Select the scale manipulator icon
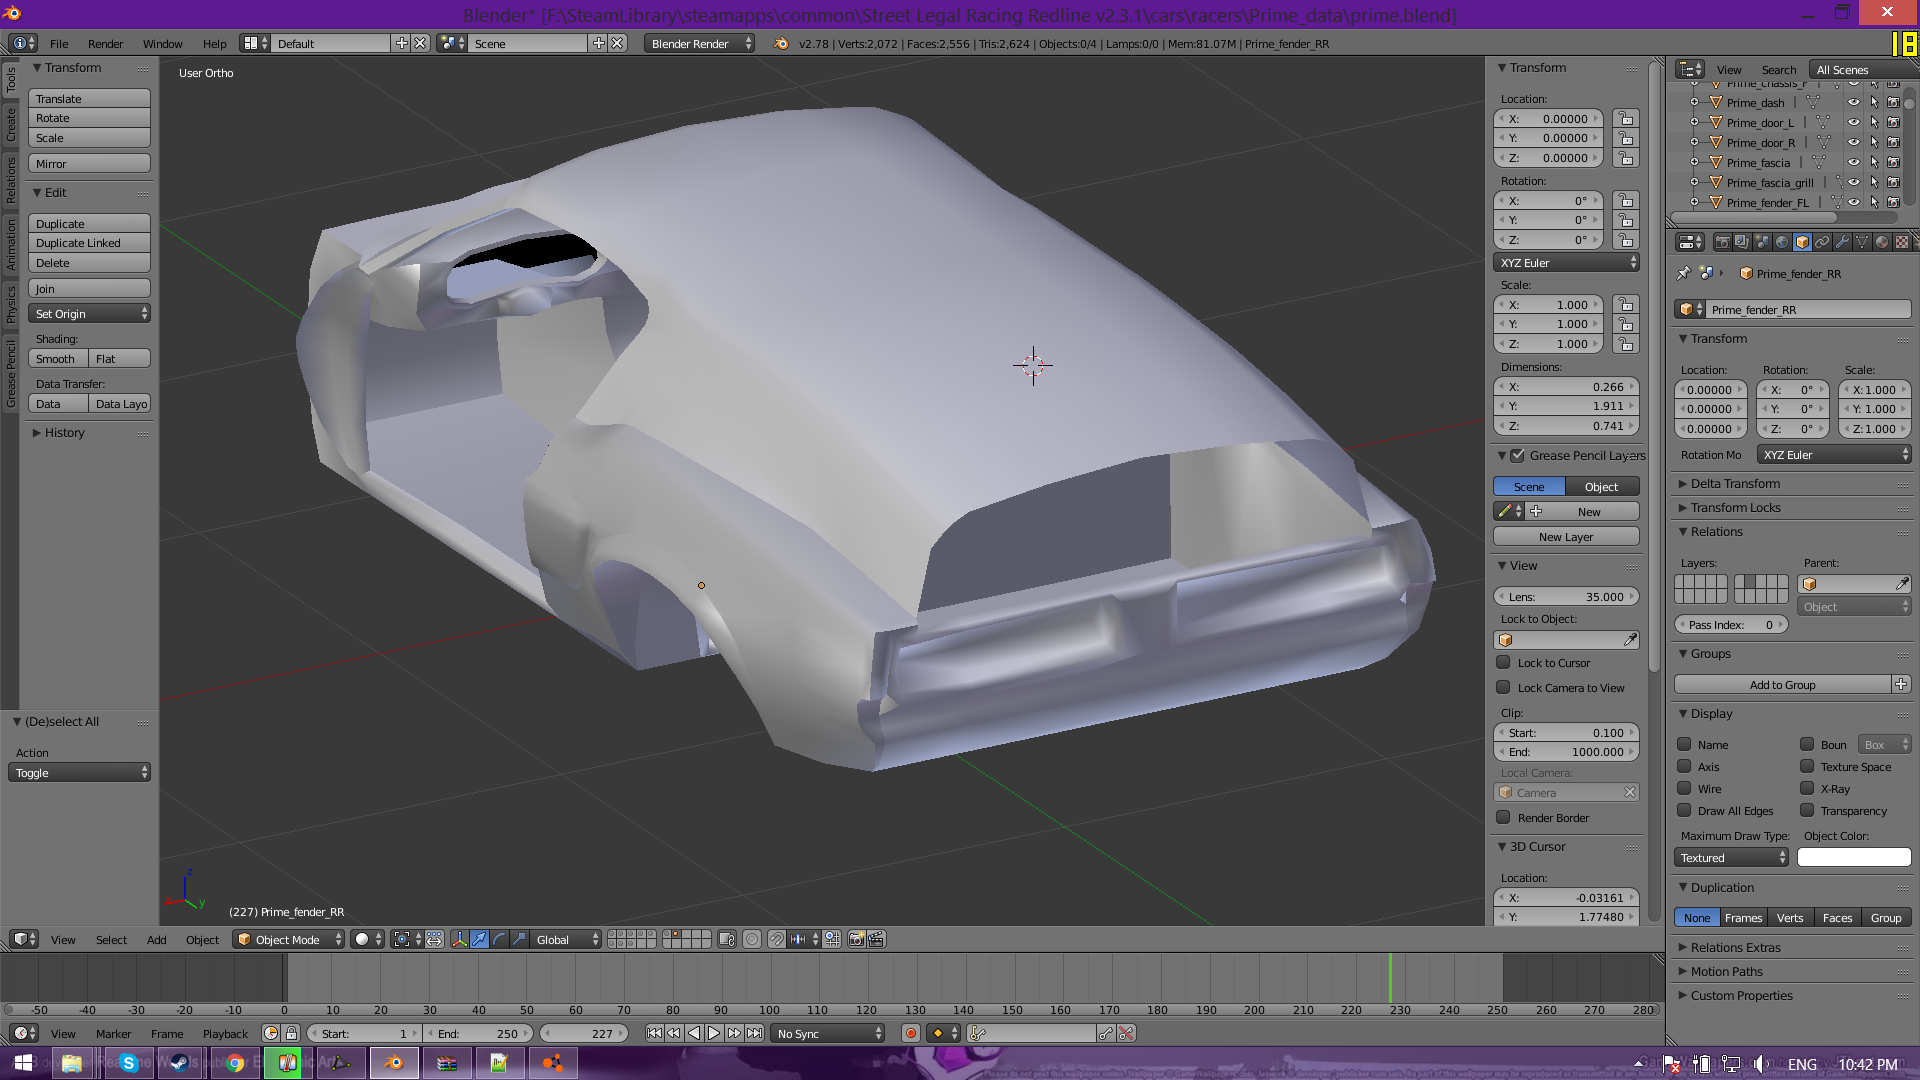 click(x=519, y=939)
